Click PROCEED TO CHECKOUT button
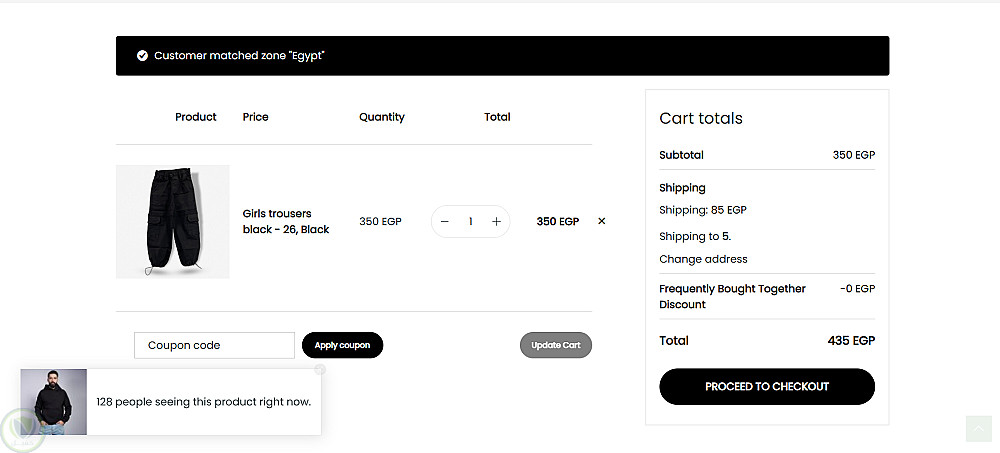 pyautogui.click(x=767, y=387)
